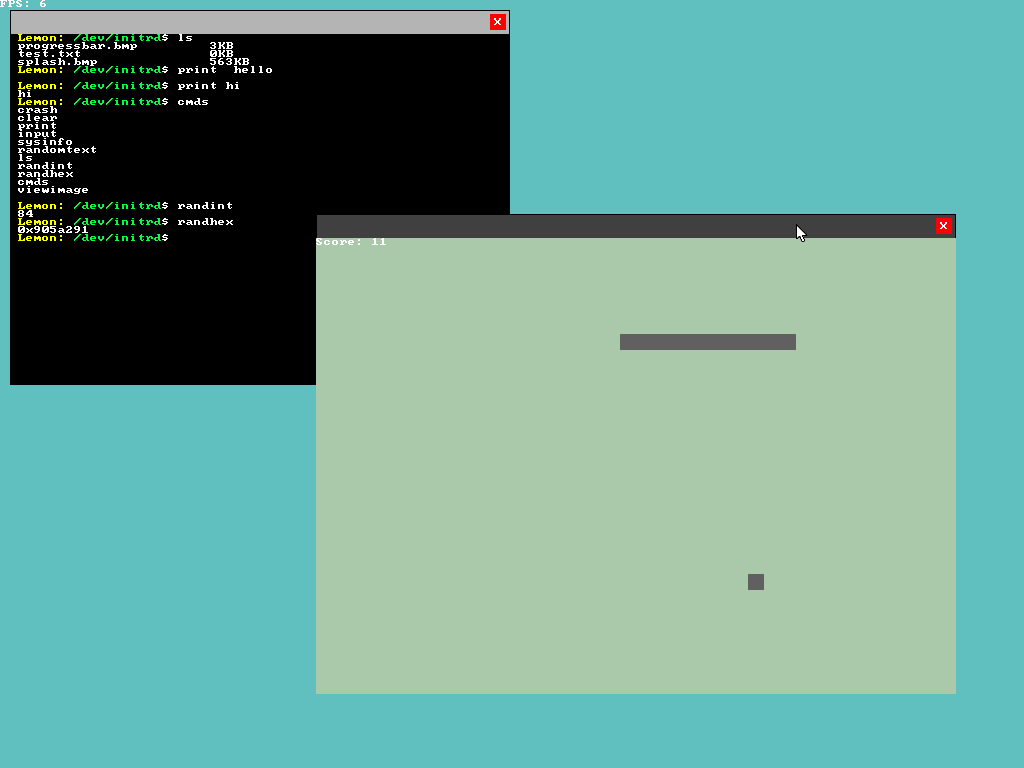The height and width of the screenshot is (768, 1024).
Task: Click the test.txt file name
Action: [49, 54]
